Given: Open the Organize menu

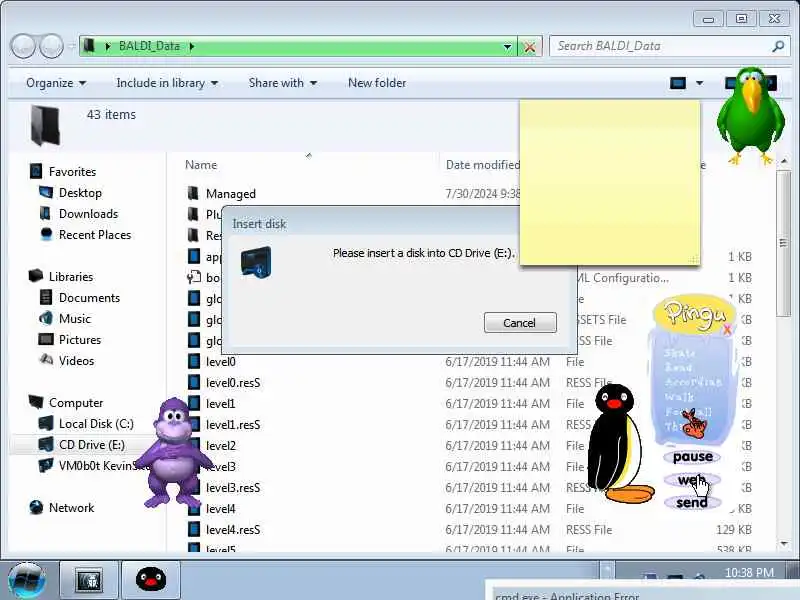Looking at the screenshot, I should tap(56, 83).
